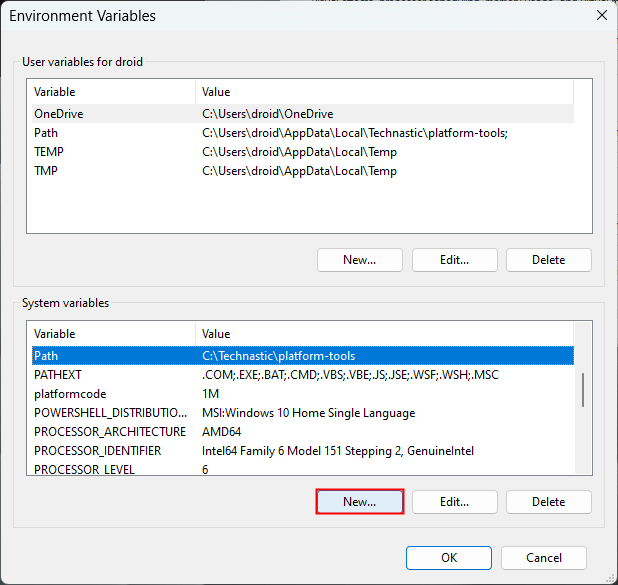618x585 pixels.
Task: Select PROCESSOR_ARCHITECTURE system variable
Action: coord(110,432)
